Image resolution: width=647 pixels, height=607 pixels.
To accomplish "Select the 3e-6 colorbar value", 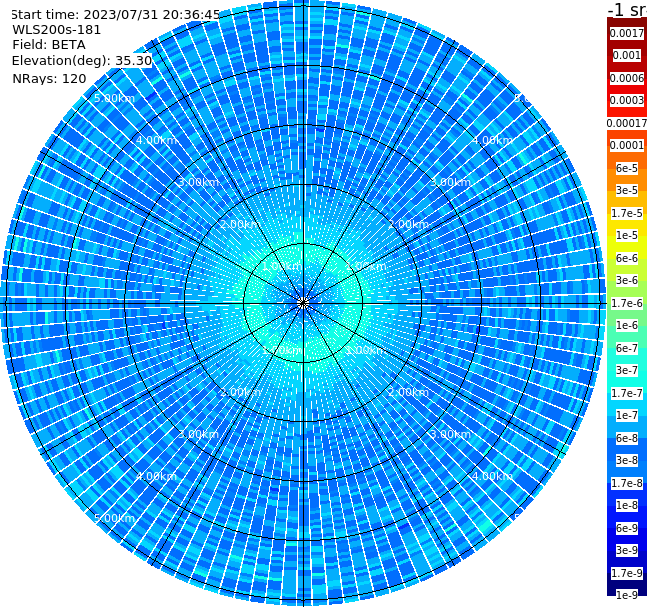I will [x=627, y=280].
